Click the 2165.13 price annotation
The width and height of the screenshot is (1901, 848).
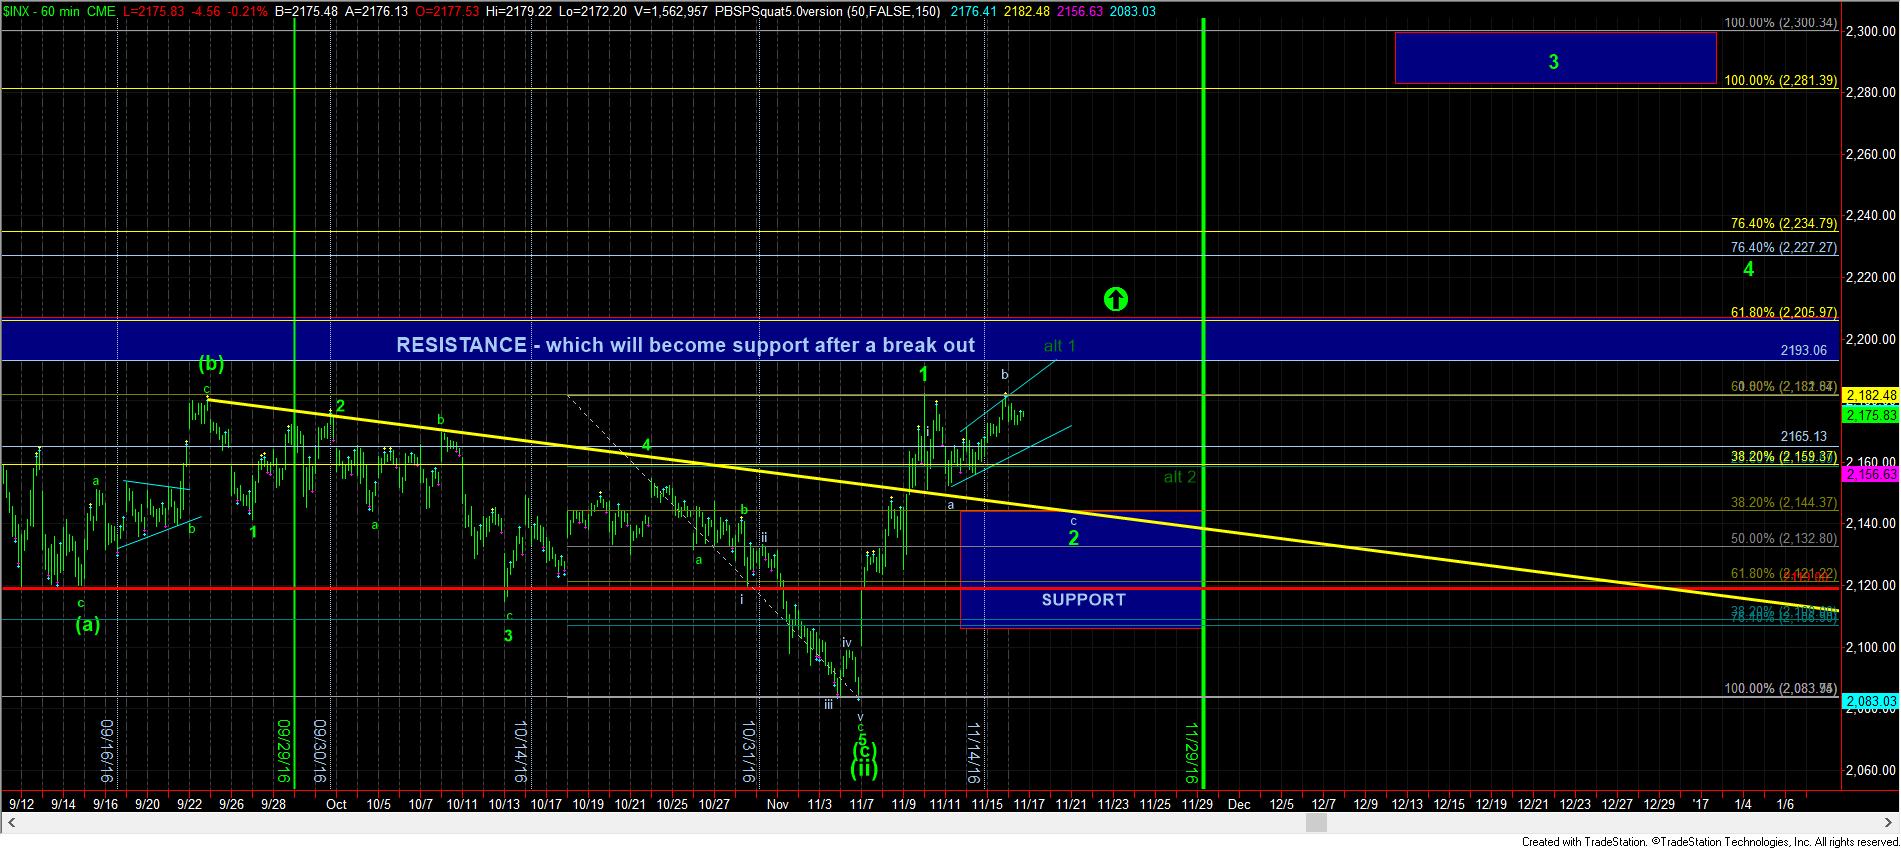[x=1804, y=436]
